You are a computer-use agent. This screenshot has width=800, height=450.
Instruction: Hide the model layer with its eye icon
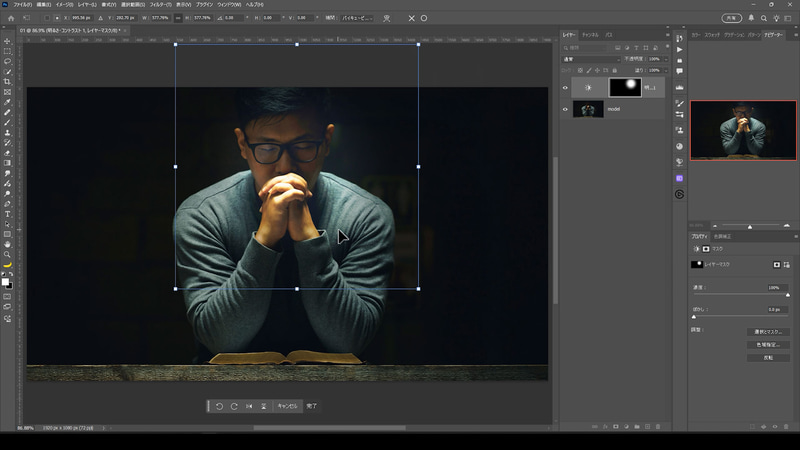pos(565,109)
